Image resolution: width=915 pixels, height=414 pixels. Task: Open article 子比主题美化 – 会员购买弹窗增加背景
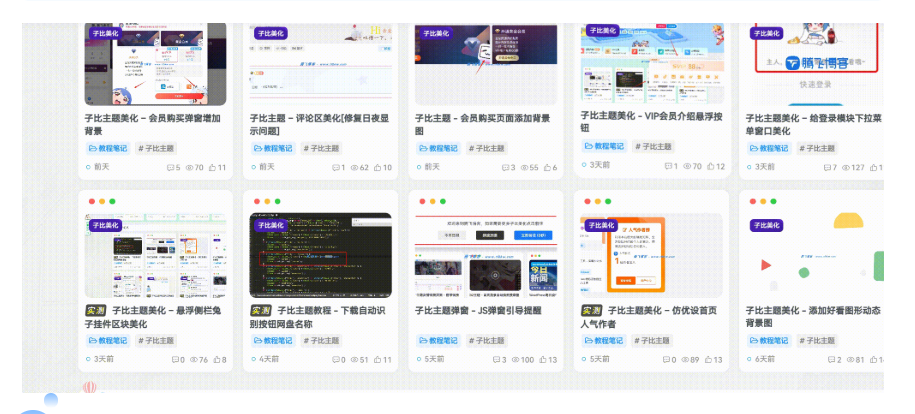153,124
